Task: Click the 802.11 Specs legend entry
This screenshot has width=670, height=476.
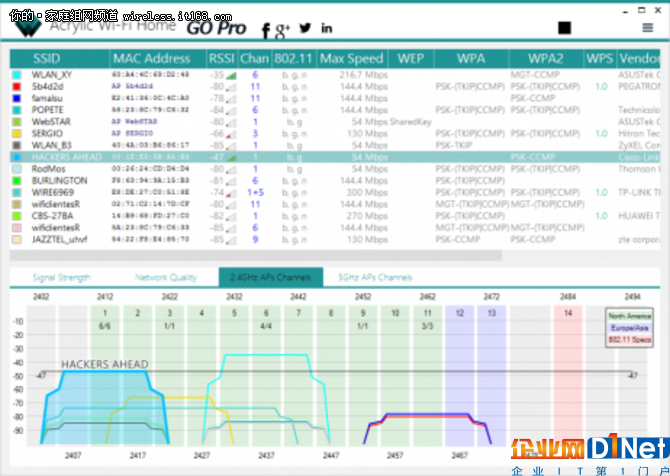Action: tap(629, 340)
